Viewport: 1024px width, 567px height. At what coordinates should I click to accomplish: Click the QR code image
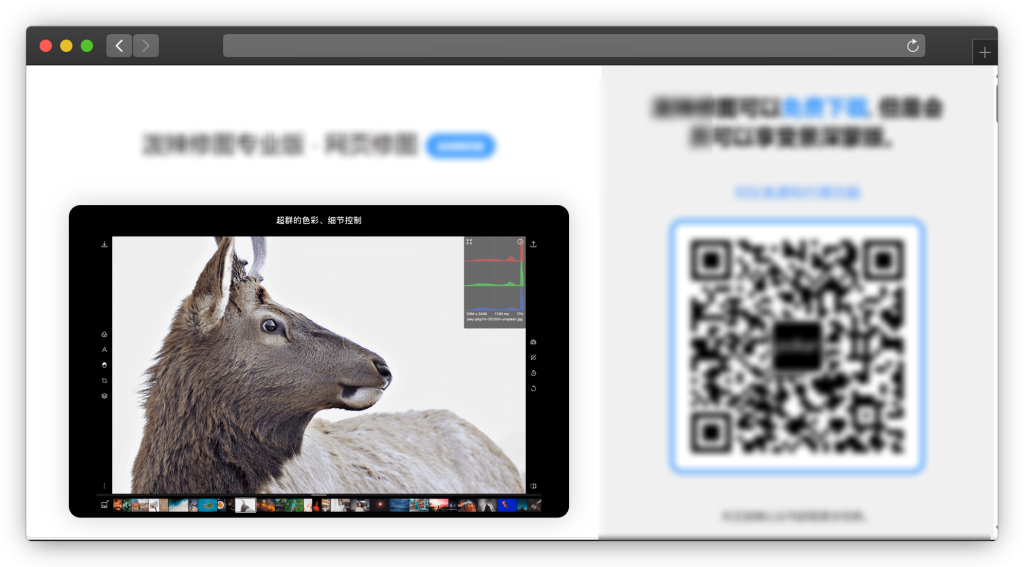797,346
